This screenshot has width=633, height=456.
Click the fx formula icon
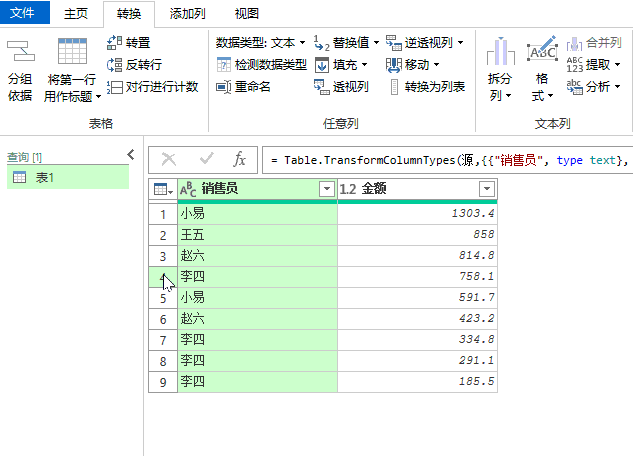(x=239, y=159)
